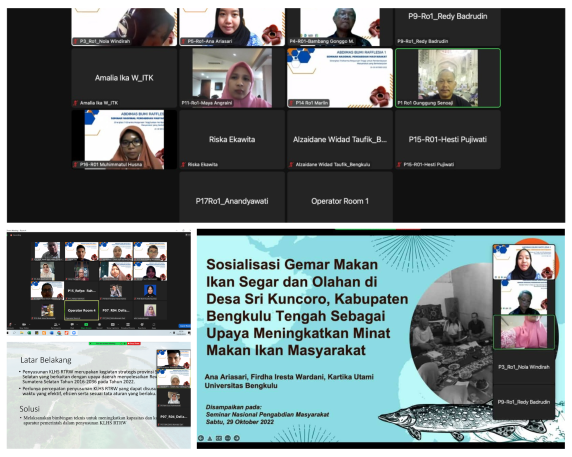Select the P1 Ro1 Gunggung Senoaji video tile
The width and height of the screenshot is (572, 457).
click(448, 78)
